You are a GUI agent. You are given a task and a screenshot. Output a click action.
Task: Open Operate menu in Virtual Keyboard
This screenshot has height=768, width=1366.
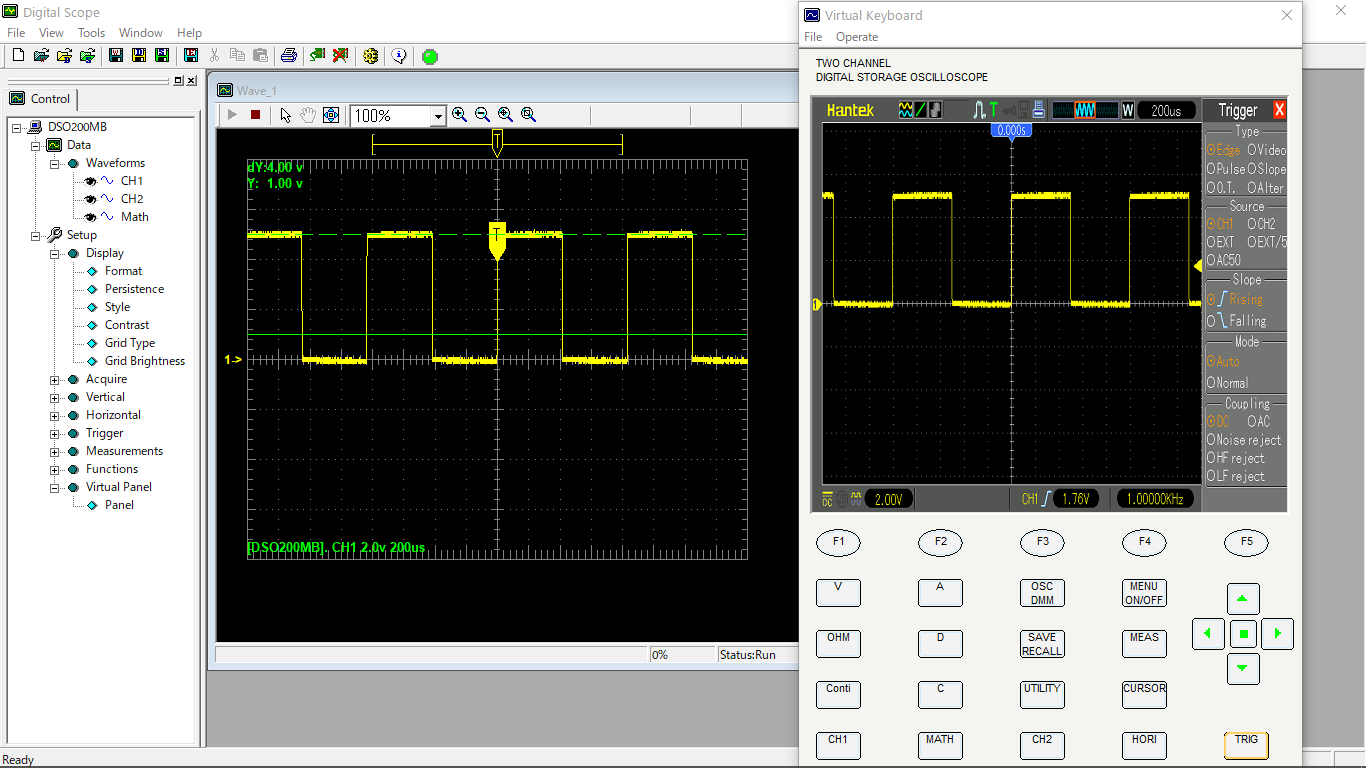[857, 37]
